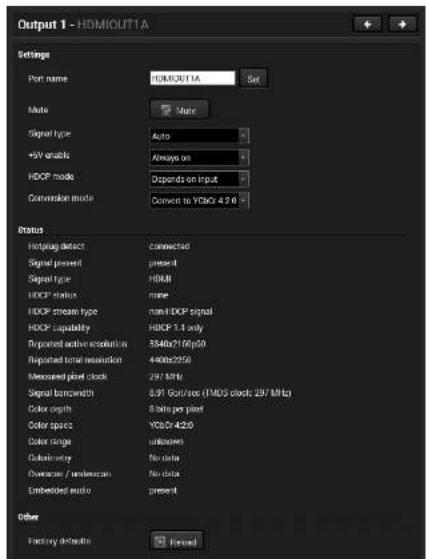Mute the output with the Mute button
The width and height of the screenshot is (426, 559).
tap(180, 110)
